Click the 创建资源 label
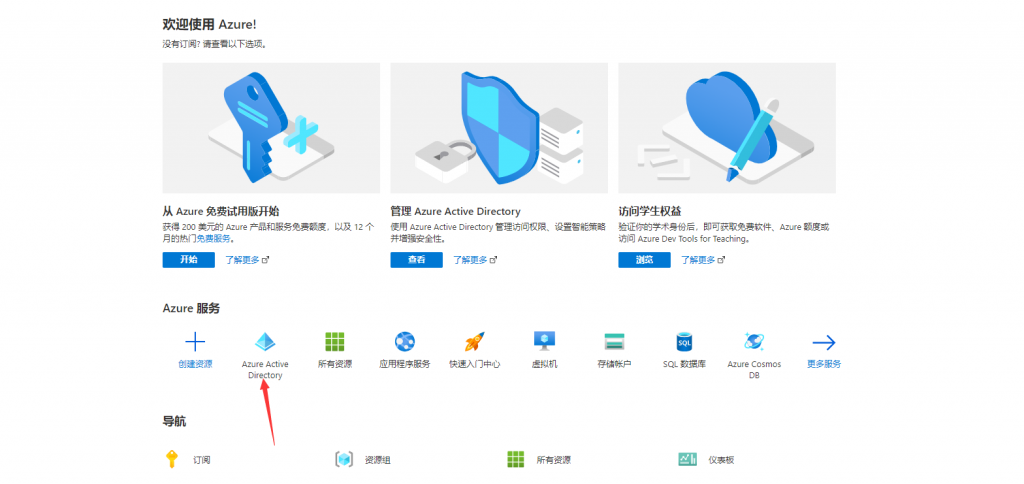 tap(195, 364)
